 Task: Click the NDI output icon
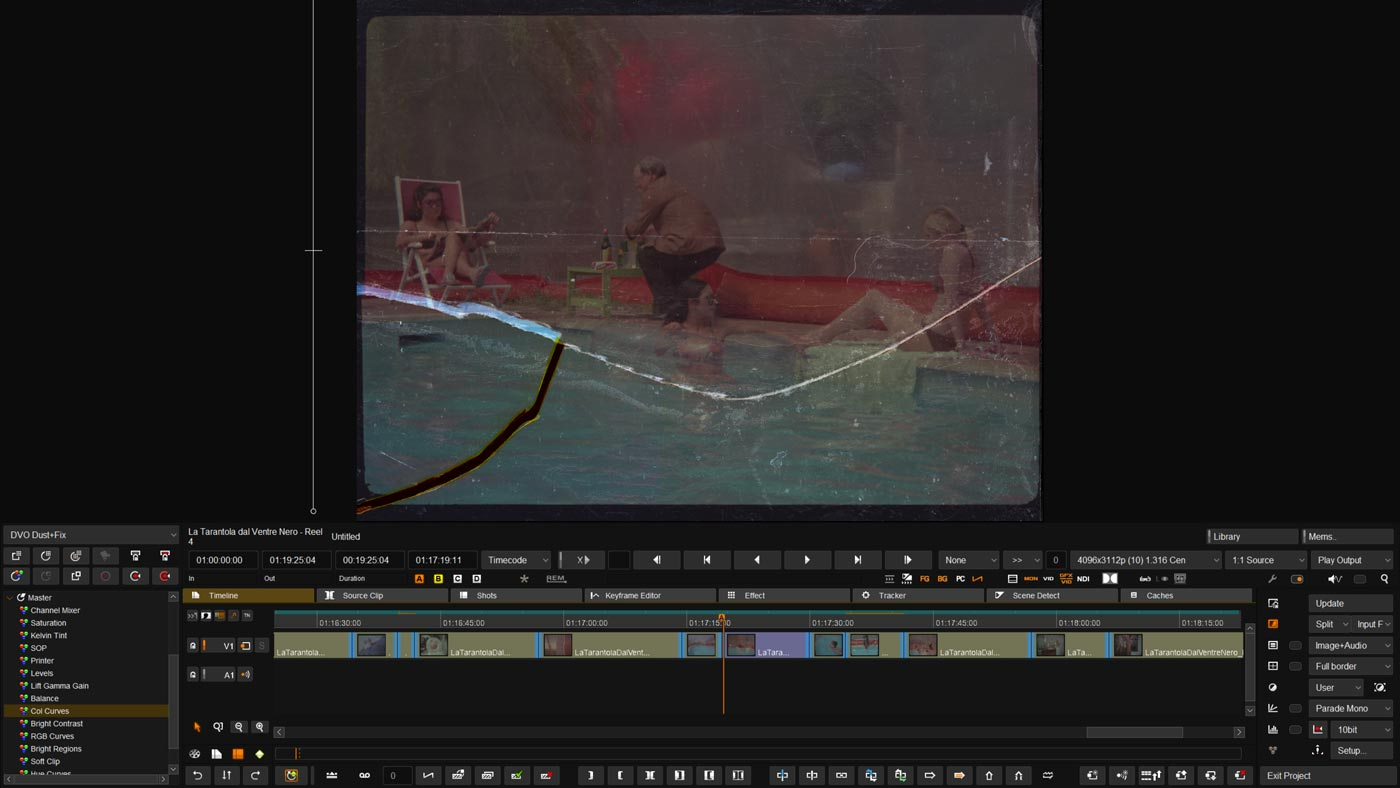[1083, 579]
